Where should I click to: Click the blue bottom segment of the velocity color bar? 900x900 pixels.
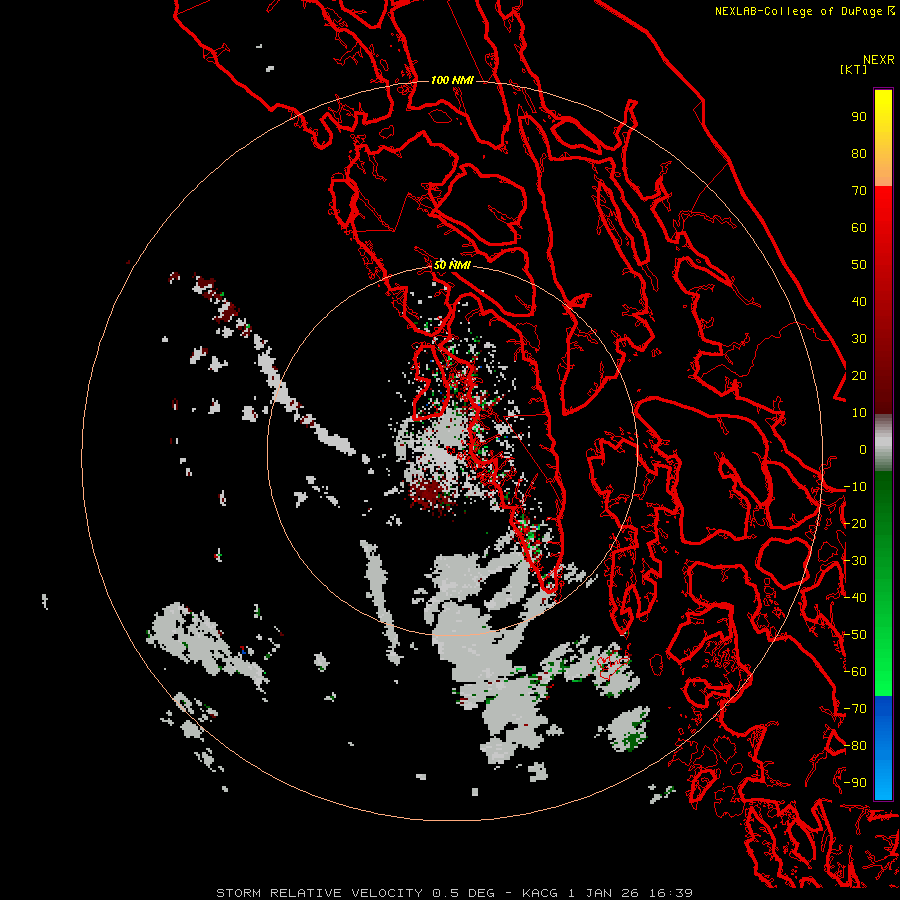click(x=883, y=747)
